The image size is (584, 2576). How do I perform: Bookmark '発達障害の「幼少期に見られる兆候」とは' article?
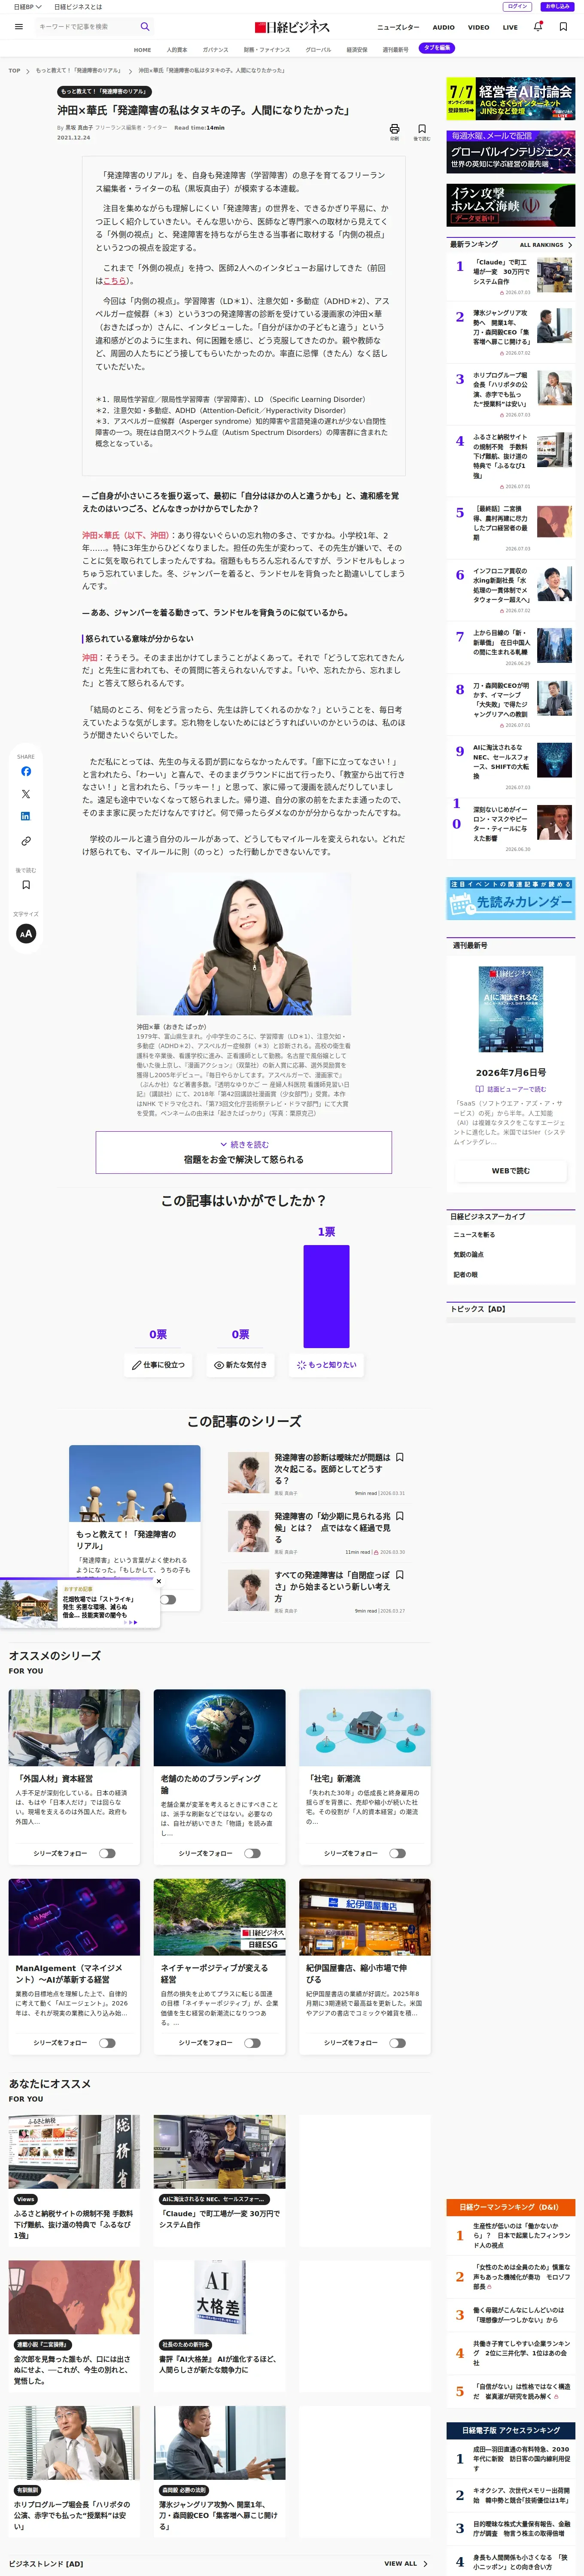coord(400,1516)
